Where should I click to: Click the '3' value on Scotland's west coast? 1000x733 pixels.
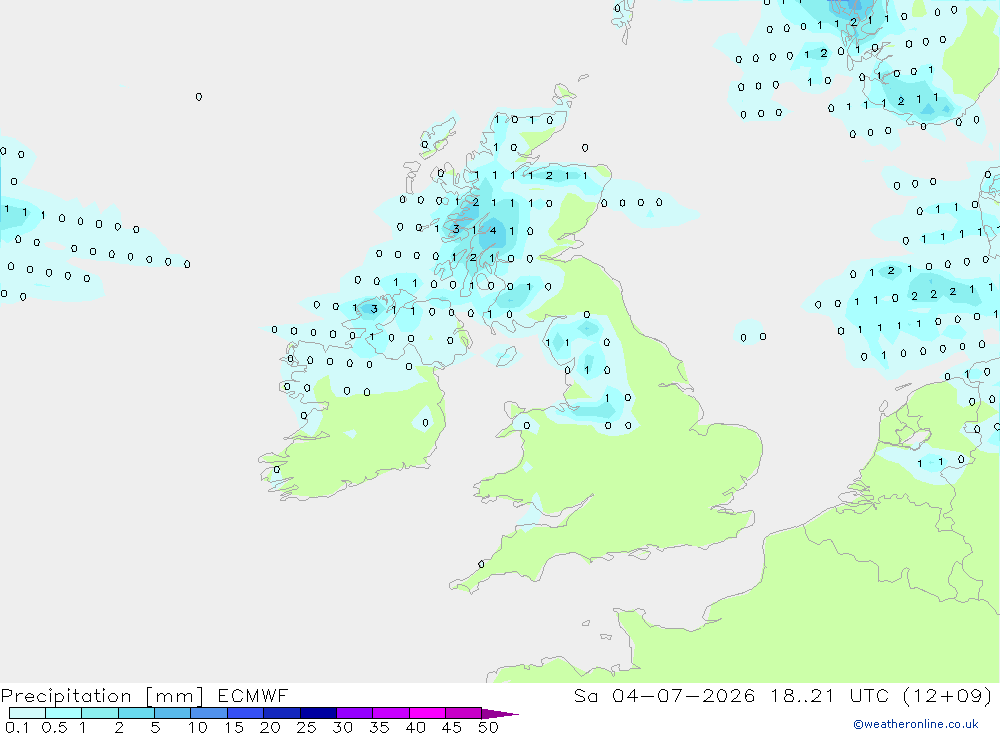point(455,228)
